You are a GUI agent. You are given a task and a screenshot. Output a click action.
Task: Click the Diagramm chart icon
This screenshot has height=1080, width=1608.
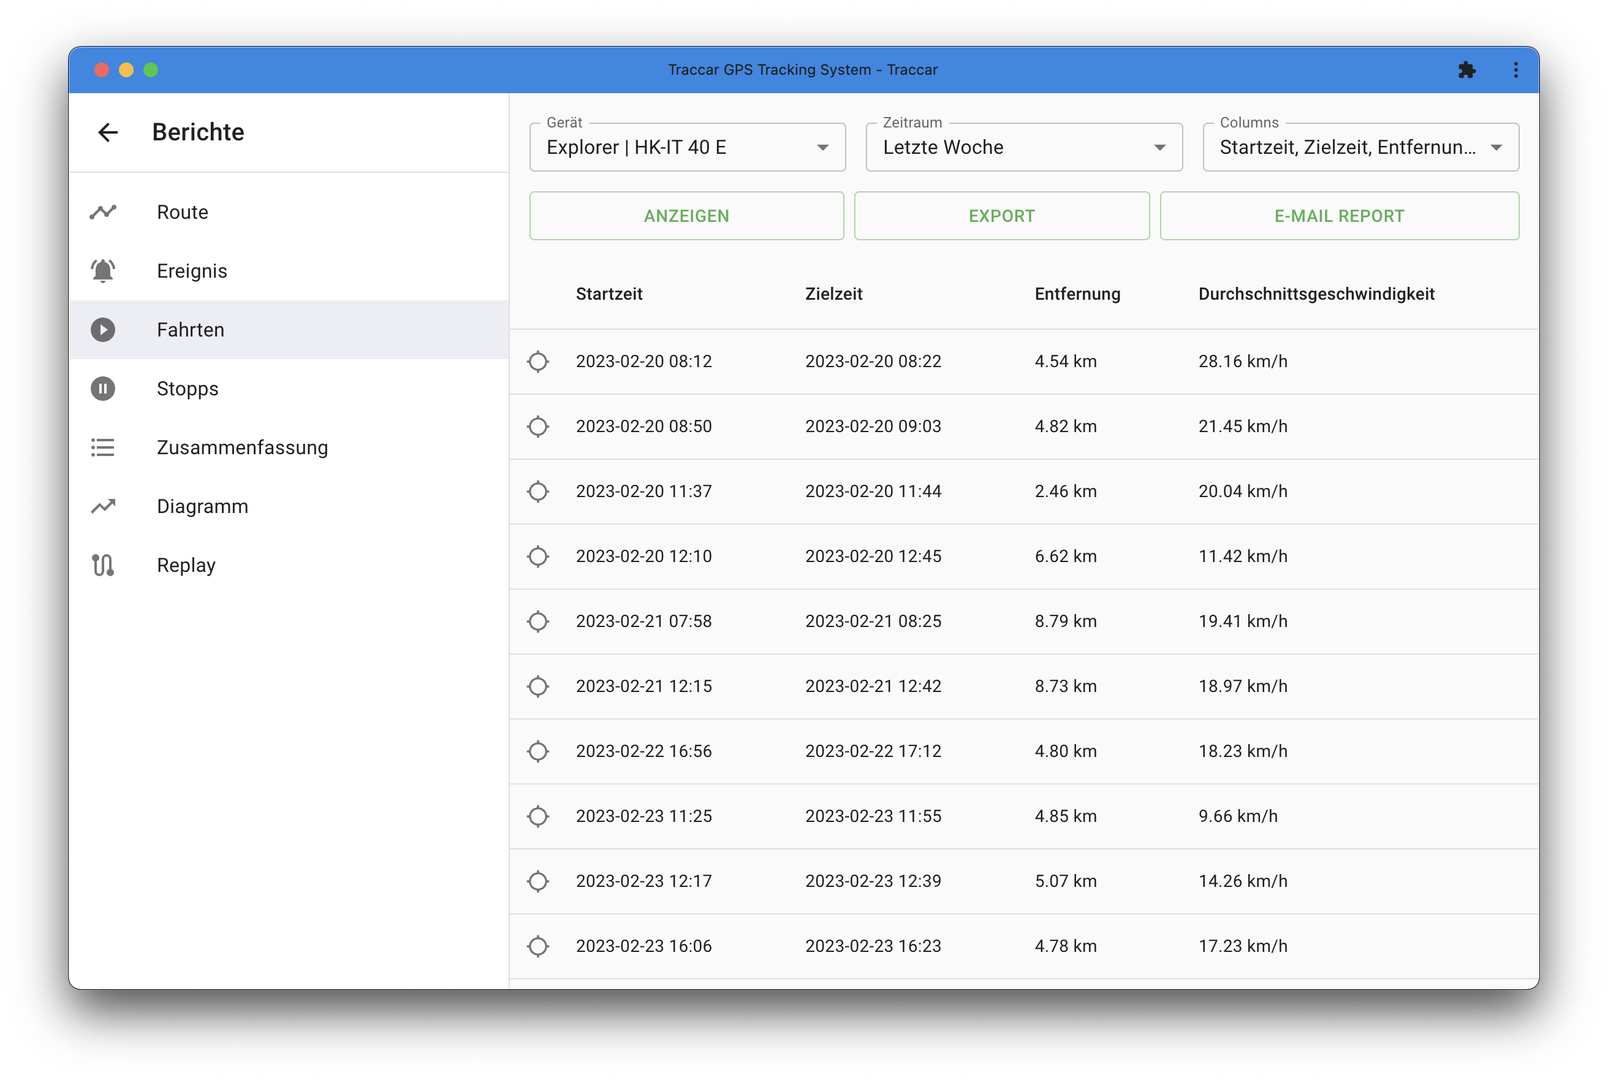click(x=103, y=507)
